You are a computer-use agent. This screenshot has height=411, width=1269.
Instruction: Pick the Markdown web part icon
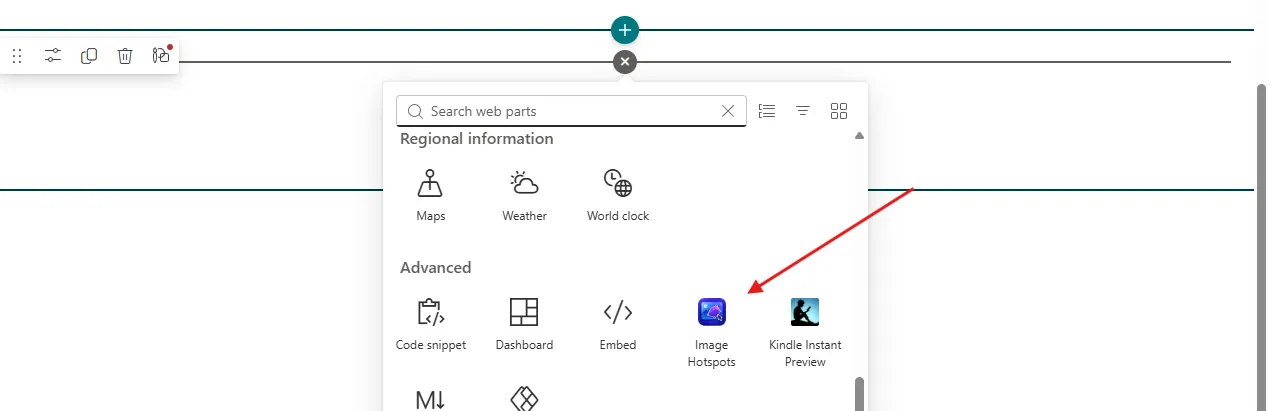[430, 400]
